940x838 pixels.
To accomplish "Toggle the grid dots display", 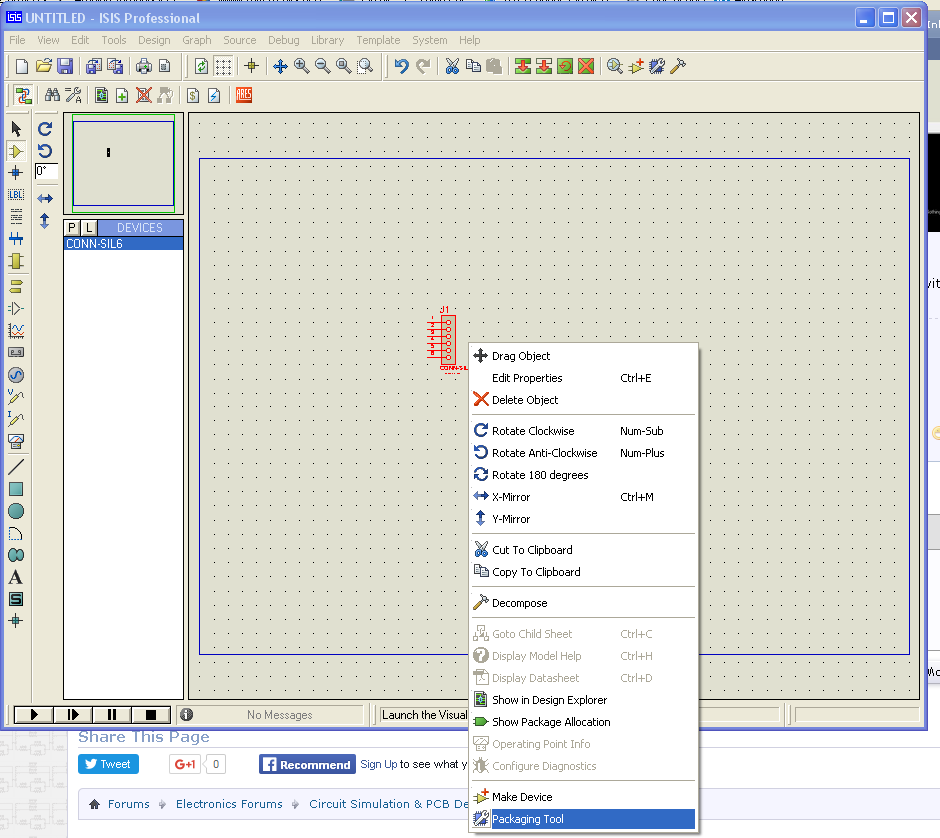I will 223,66.
